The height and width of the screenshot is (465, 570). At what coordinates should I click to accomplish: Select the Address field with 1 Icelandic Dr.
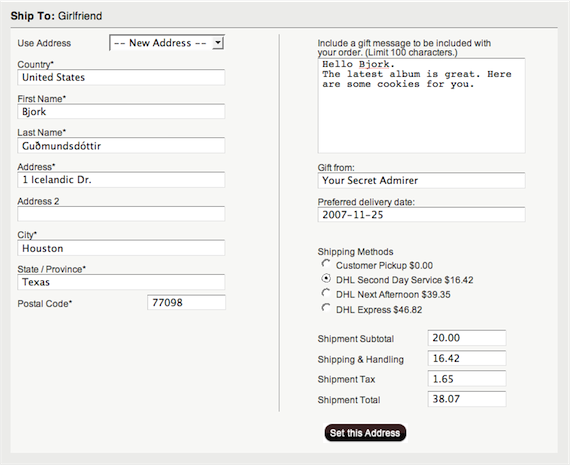121,180
